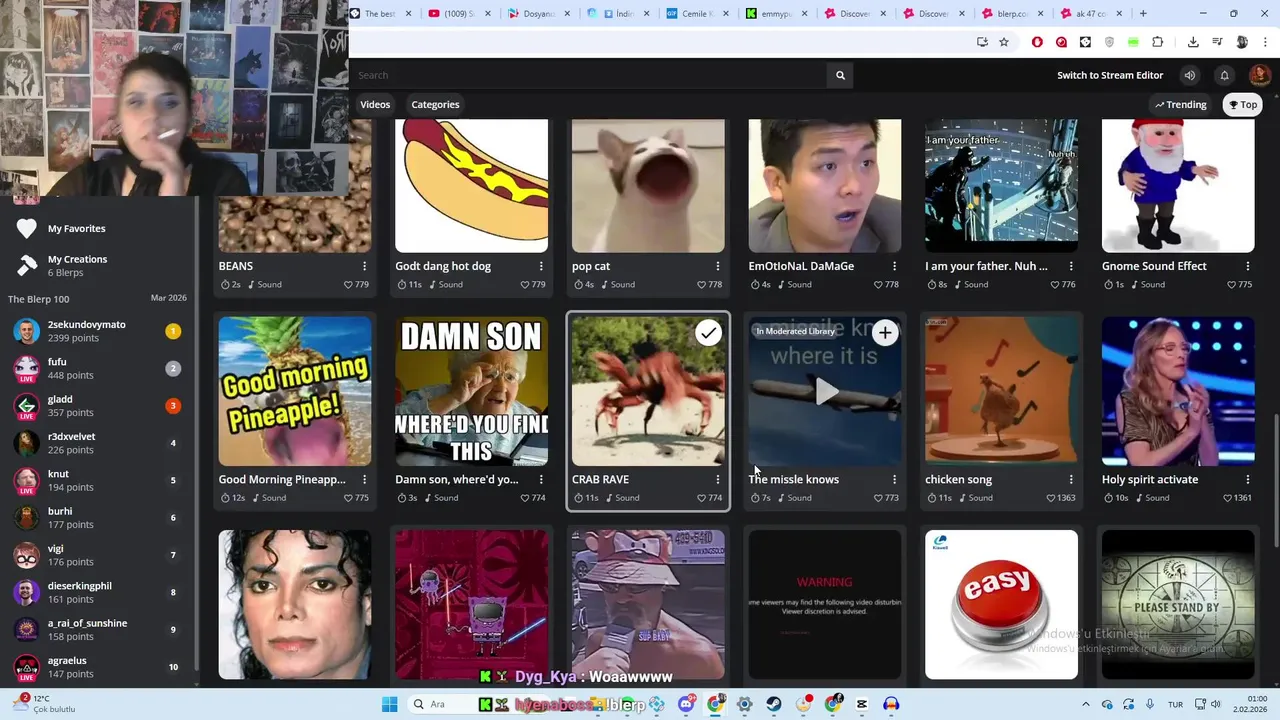1280x720 pixels.
Task: Open options menu for Holy spirit activate
Action: click(1248, 479)
